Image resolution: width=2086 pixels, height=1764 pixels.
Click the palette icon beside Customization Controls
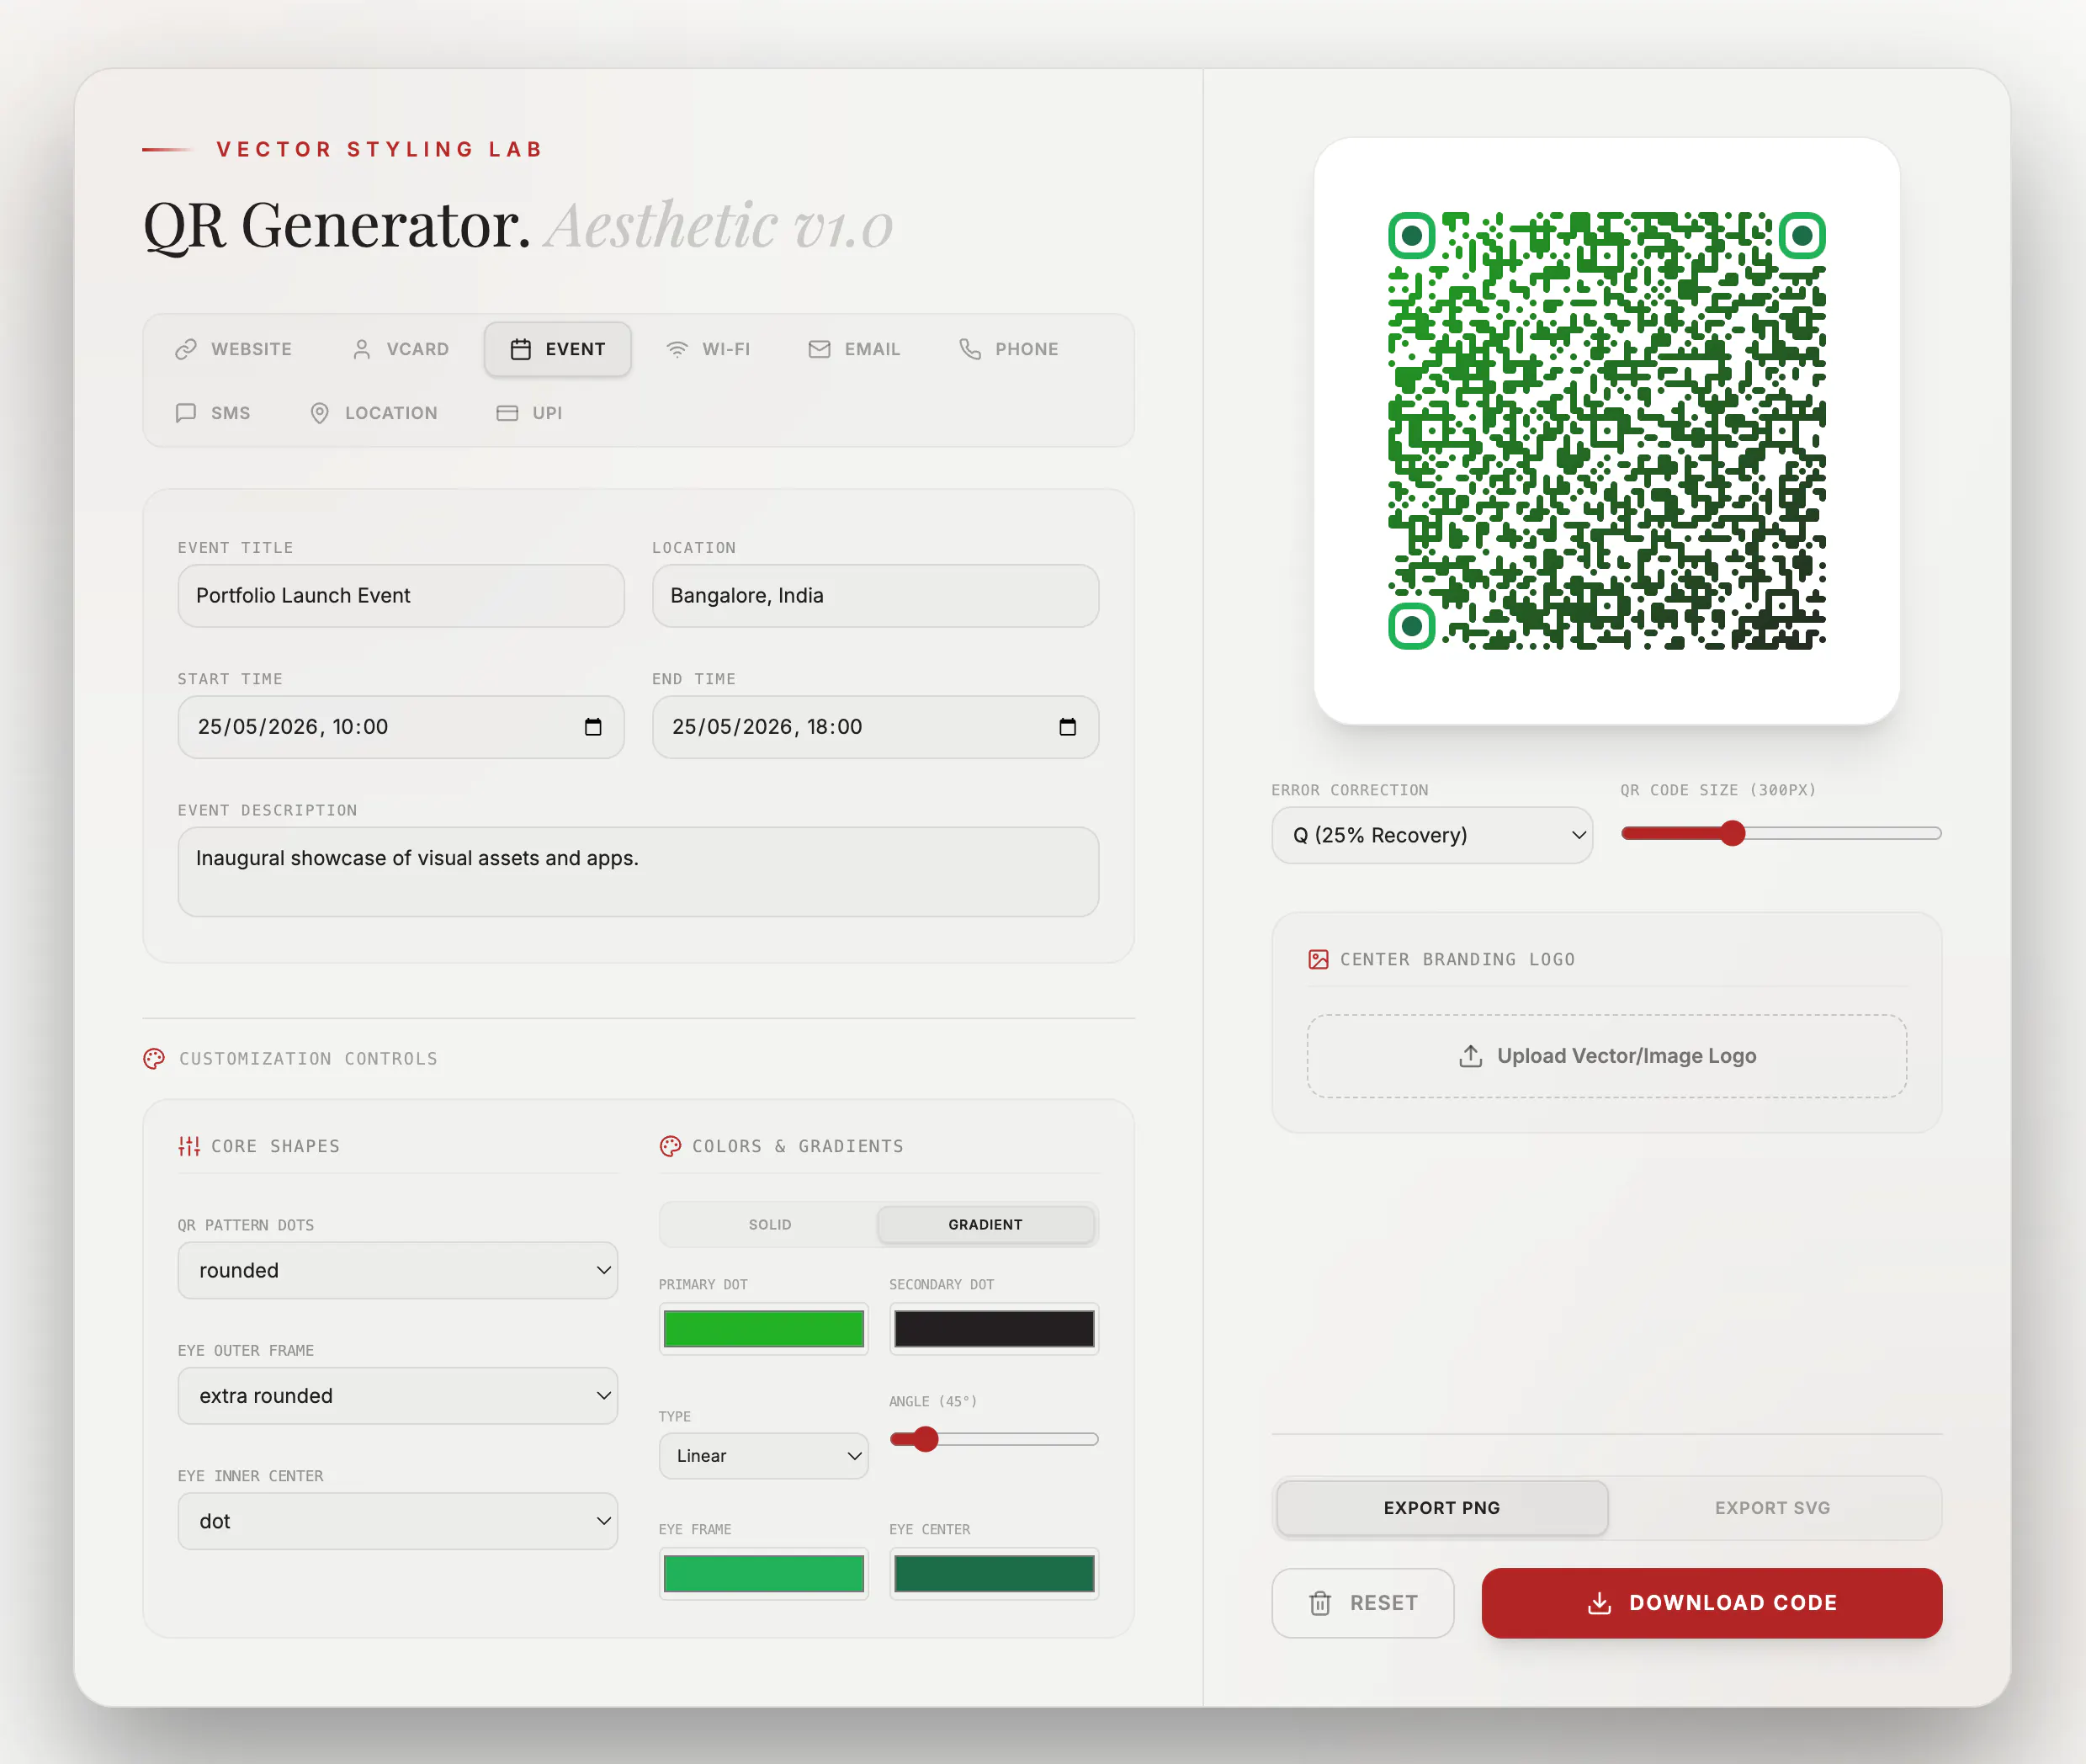pos(154,1059)
